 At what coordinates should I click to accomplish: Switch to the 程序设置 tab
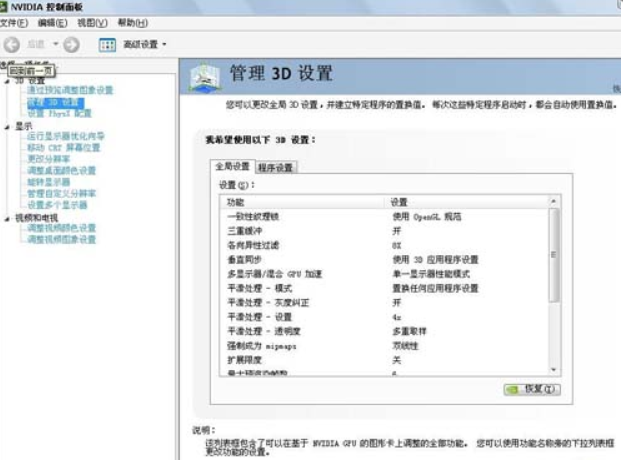click(275, 168)
